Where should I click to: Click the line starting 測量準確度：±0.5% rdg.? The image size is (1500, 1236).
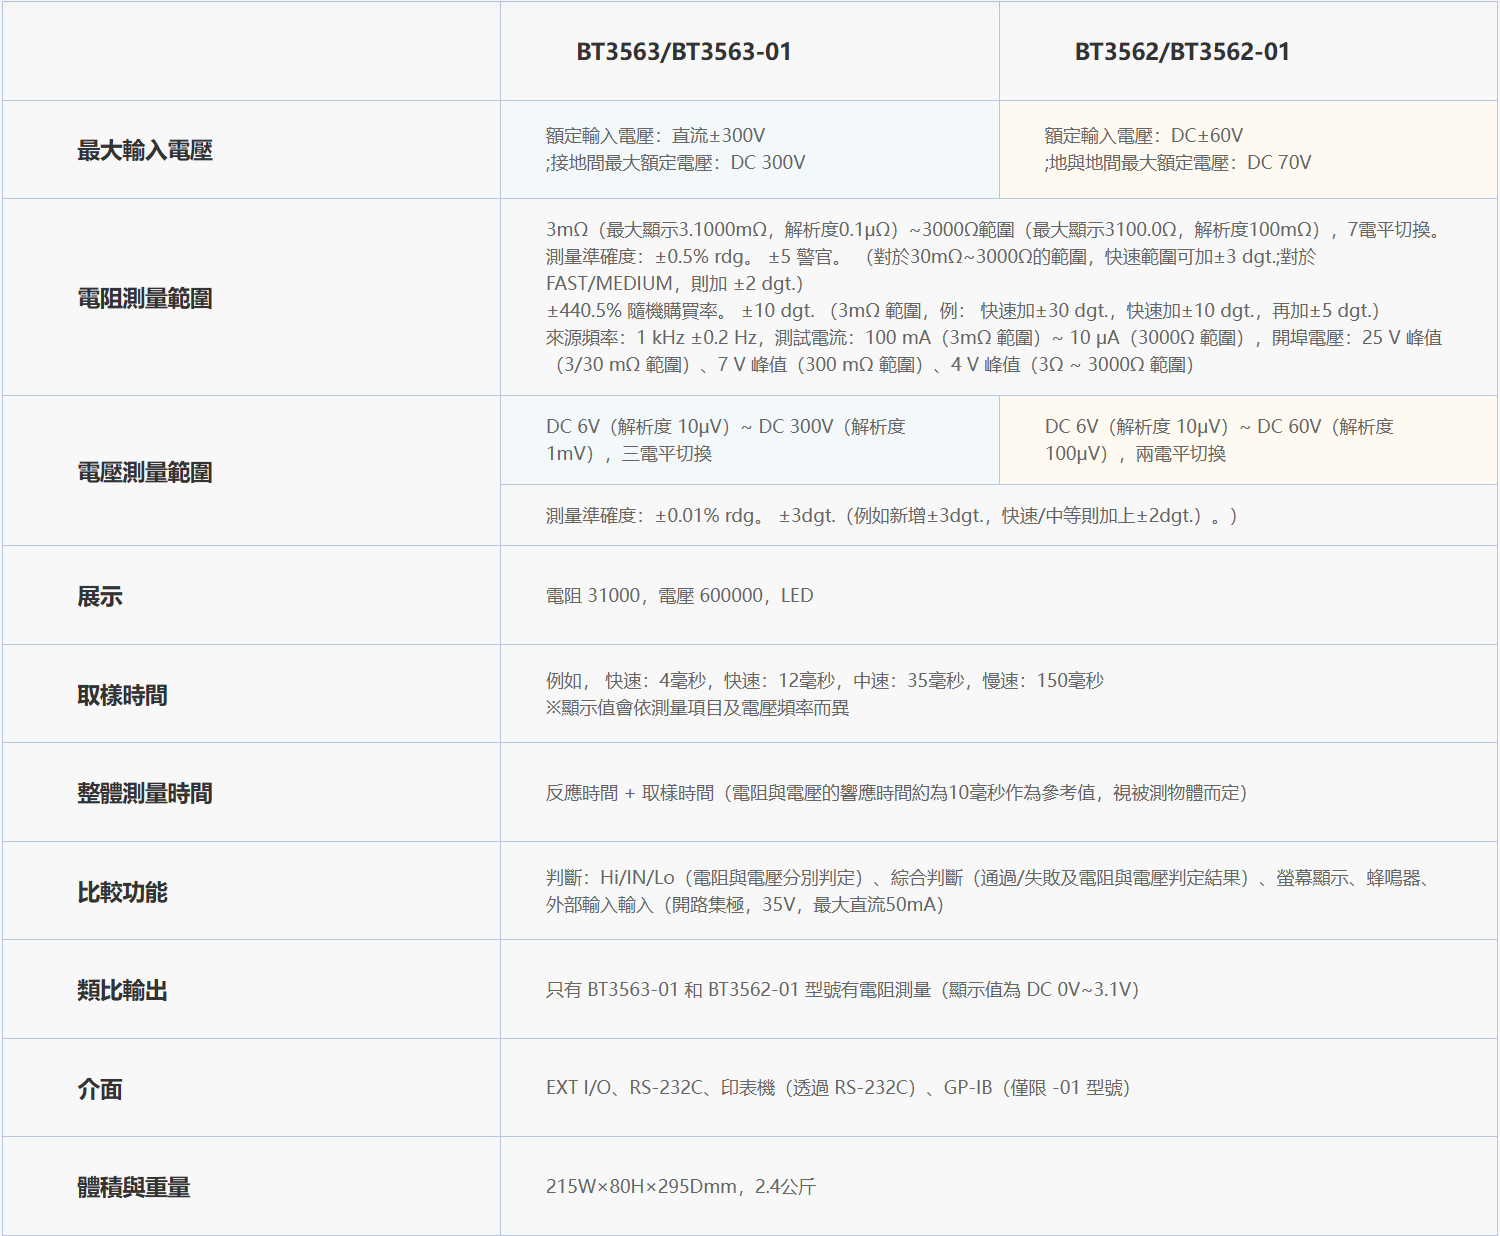(x=931, y=256)
